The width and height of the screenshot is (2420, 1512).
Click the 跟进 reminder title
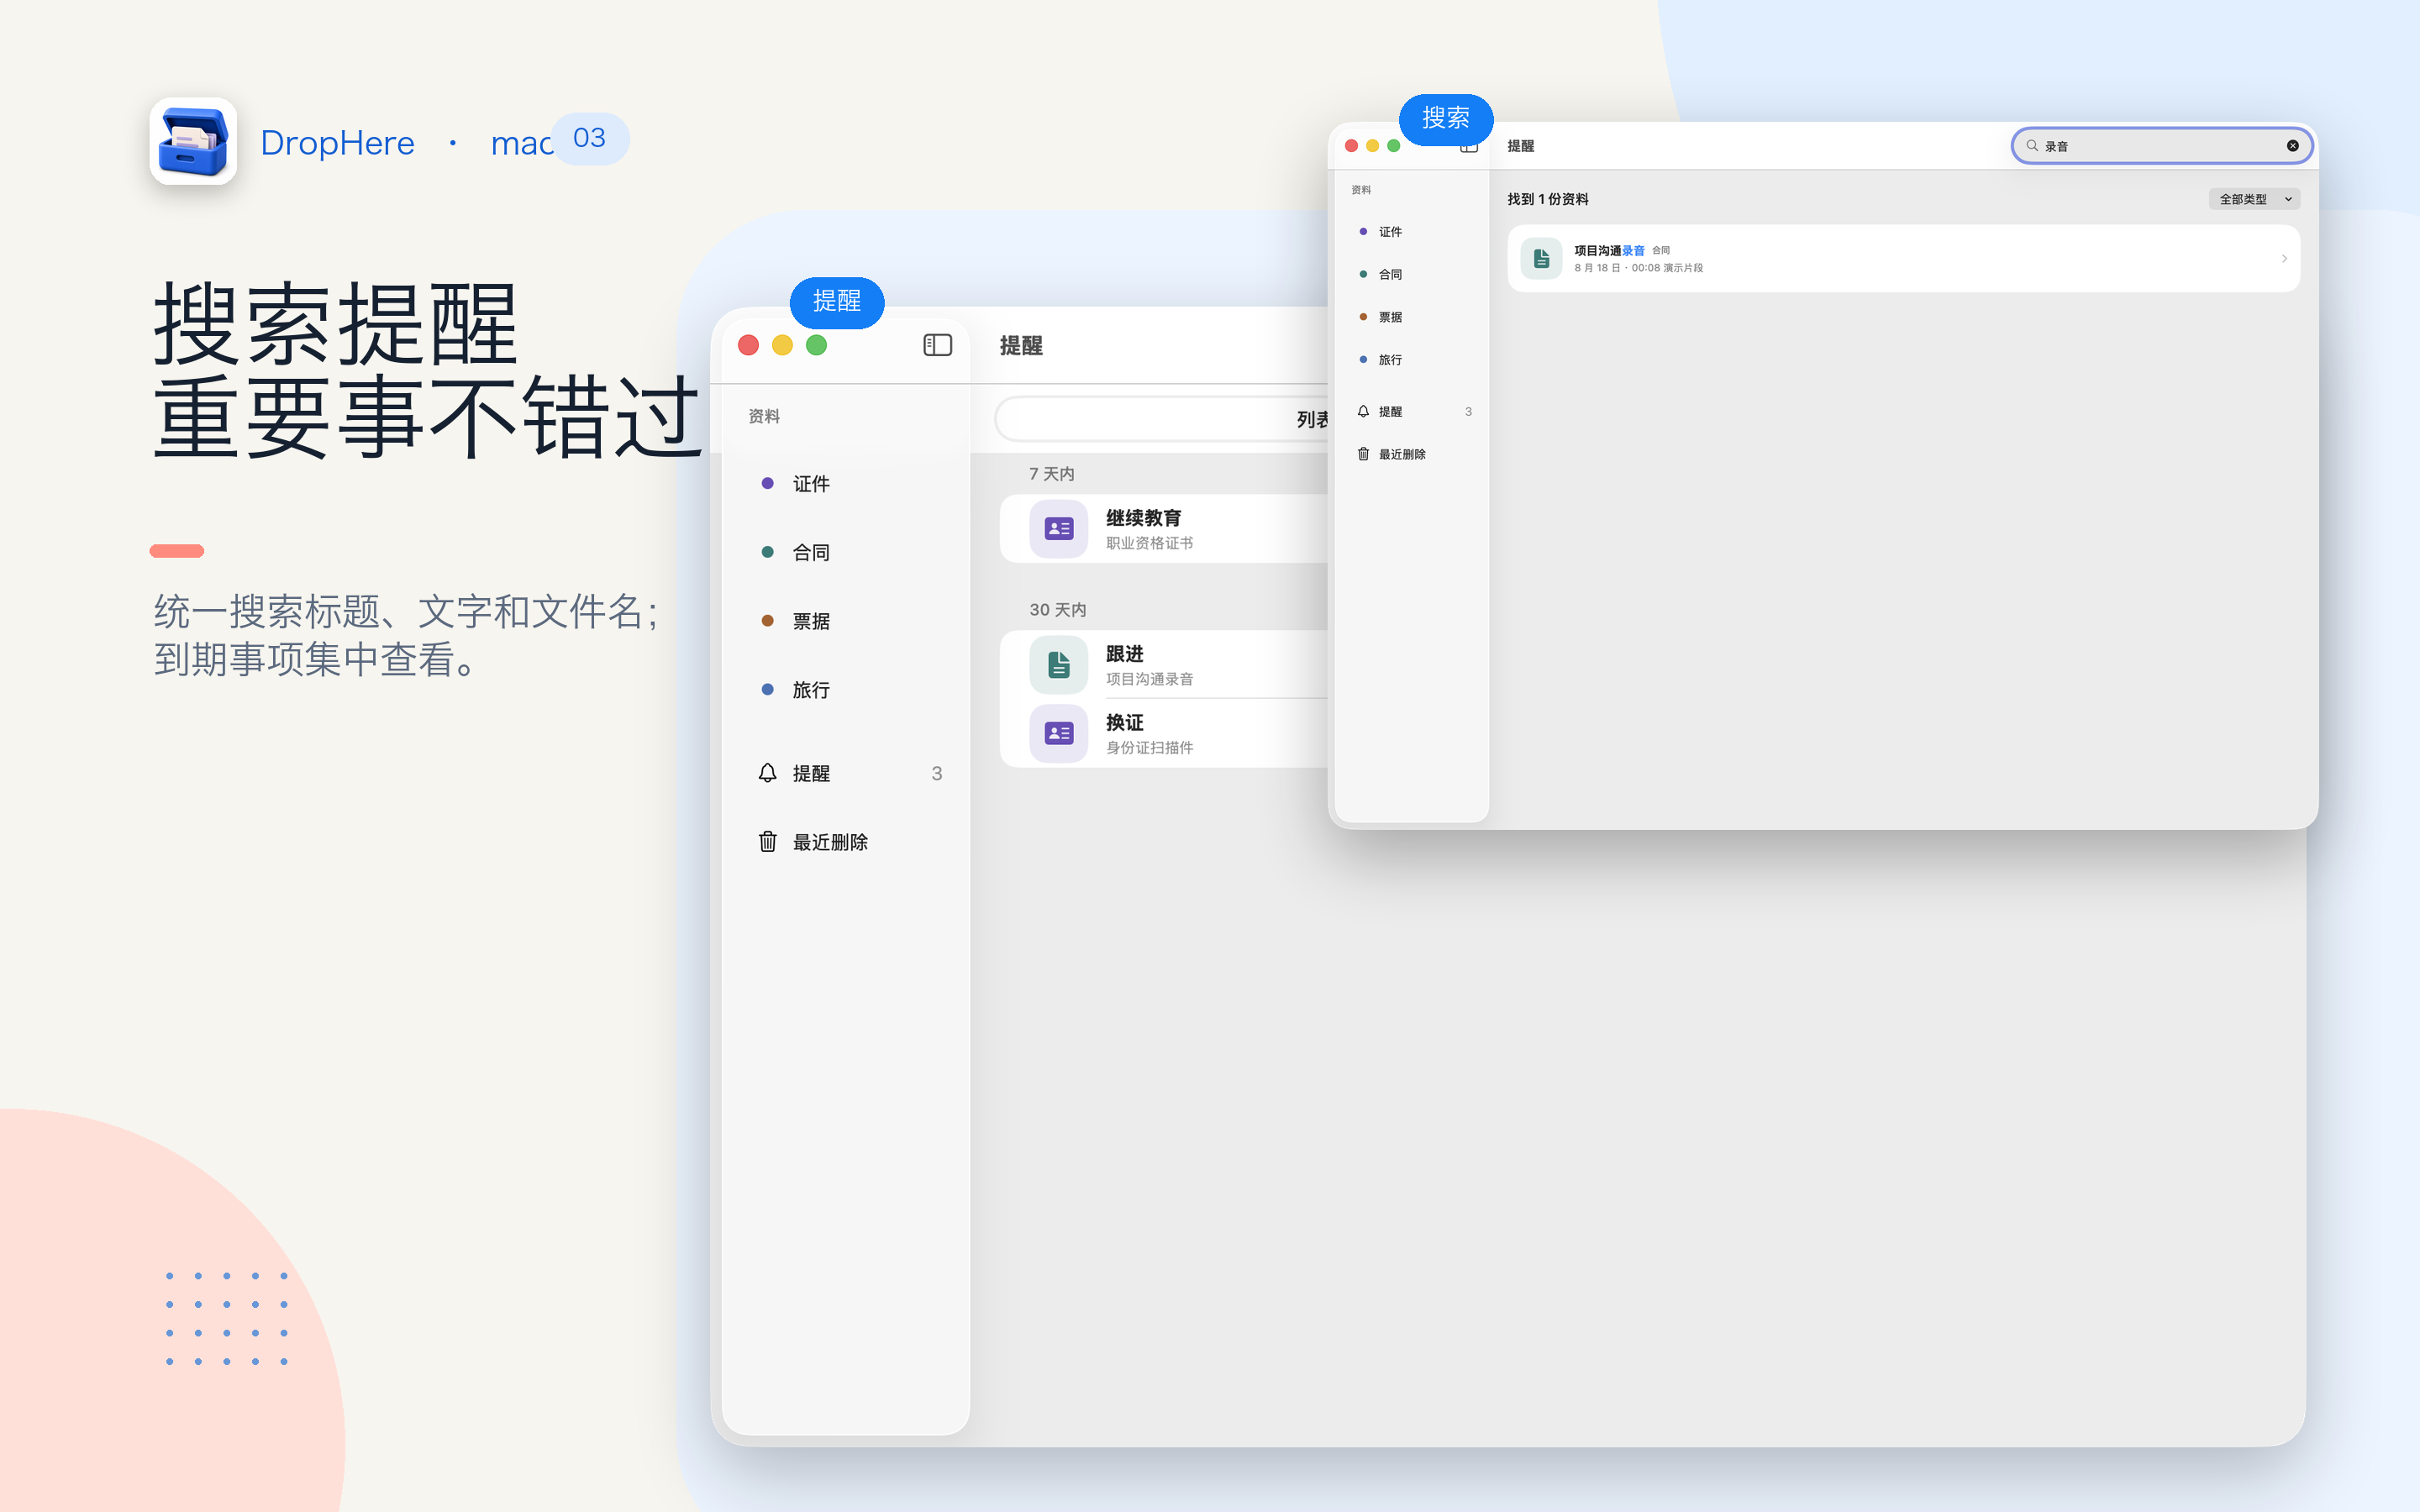coord(1124,654)
